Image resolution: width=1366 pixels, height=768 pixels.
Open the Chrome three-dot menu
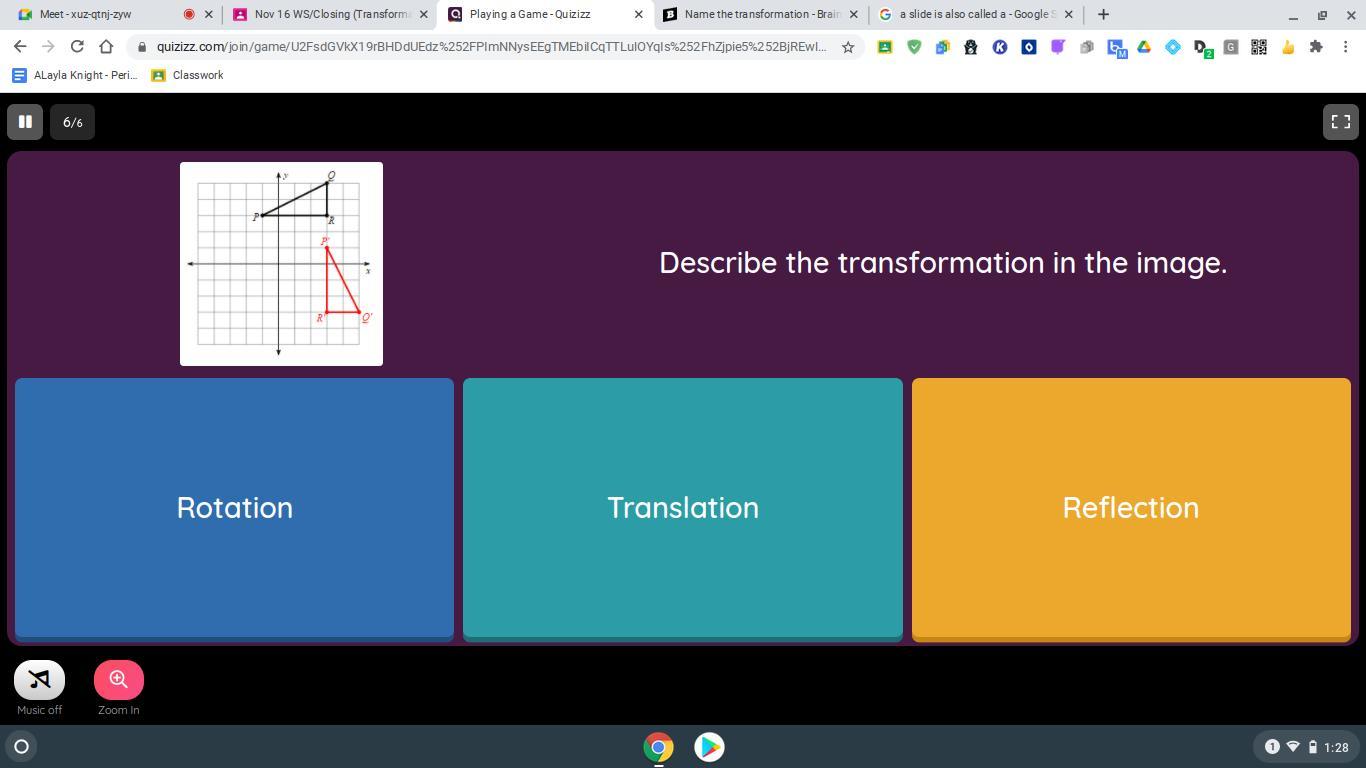pyautogui.click(x=1346, y=47)
